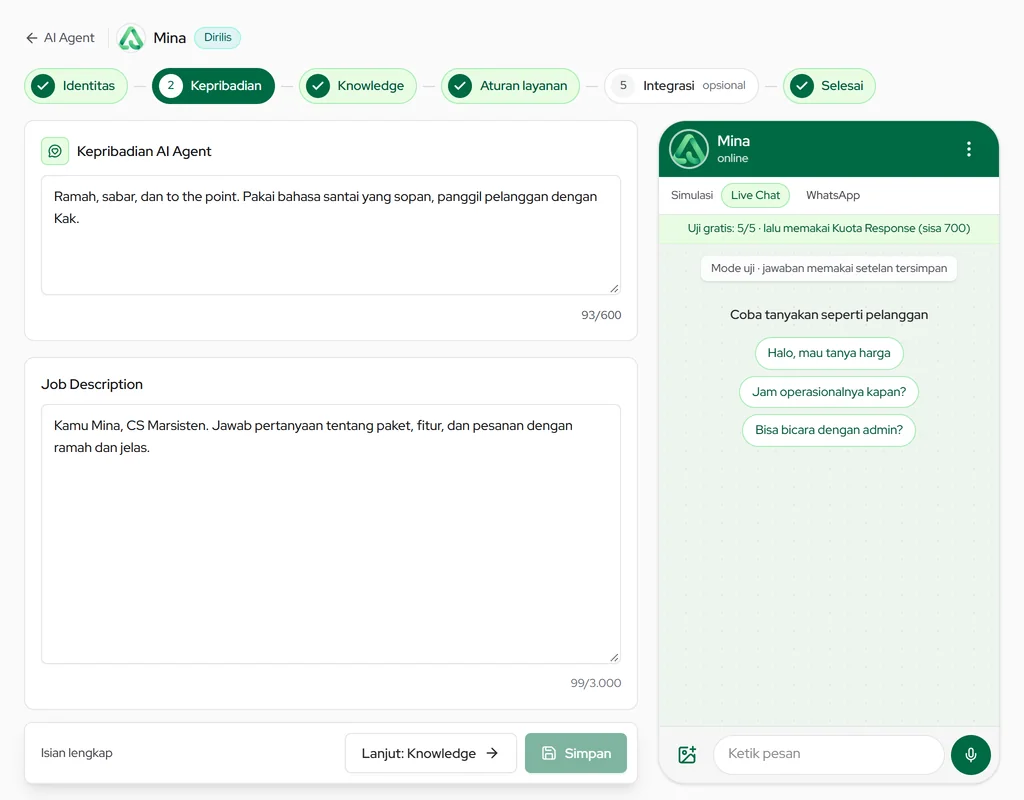Choose suggestion 'Halo, mau tanya harga'

[829, 353]
